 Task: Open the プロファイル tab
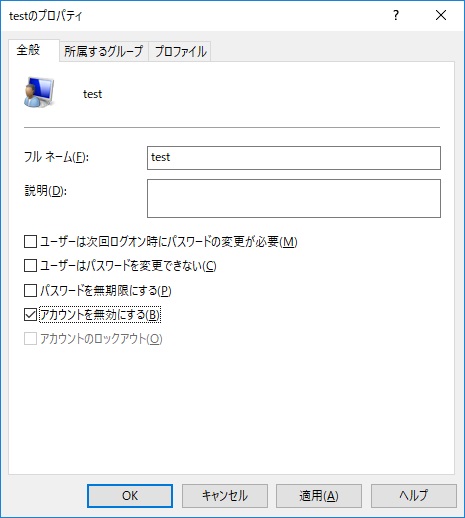coord(180,52)
